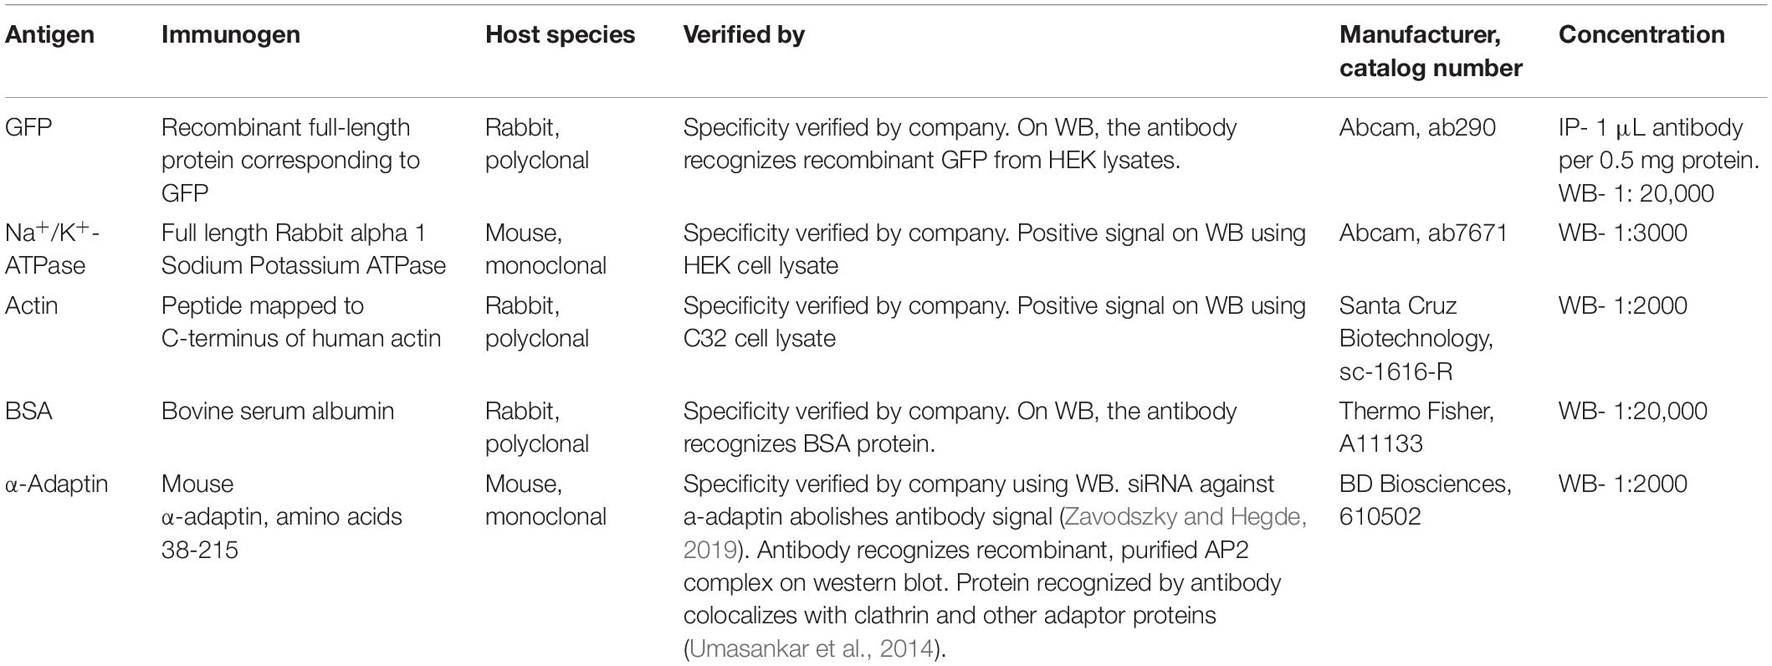Open the Zavodszky and Hegde, 2019 citation link

coord(994,533)
